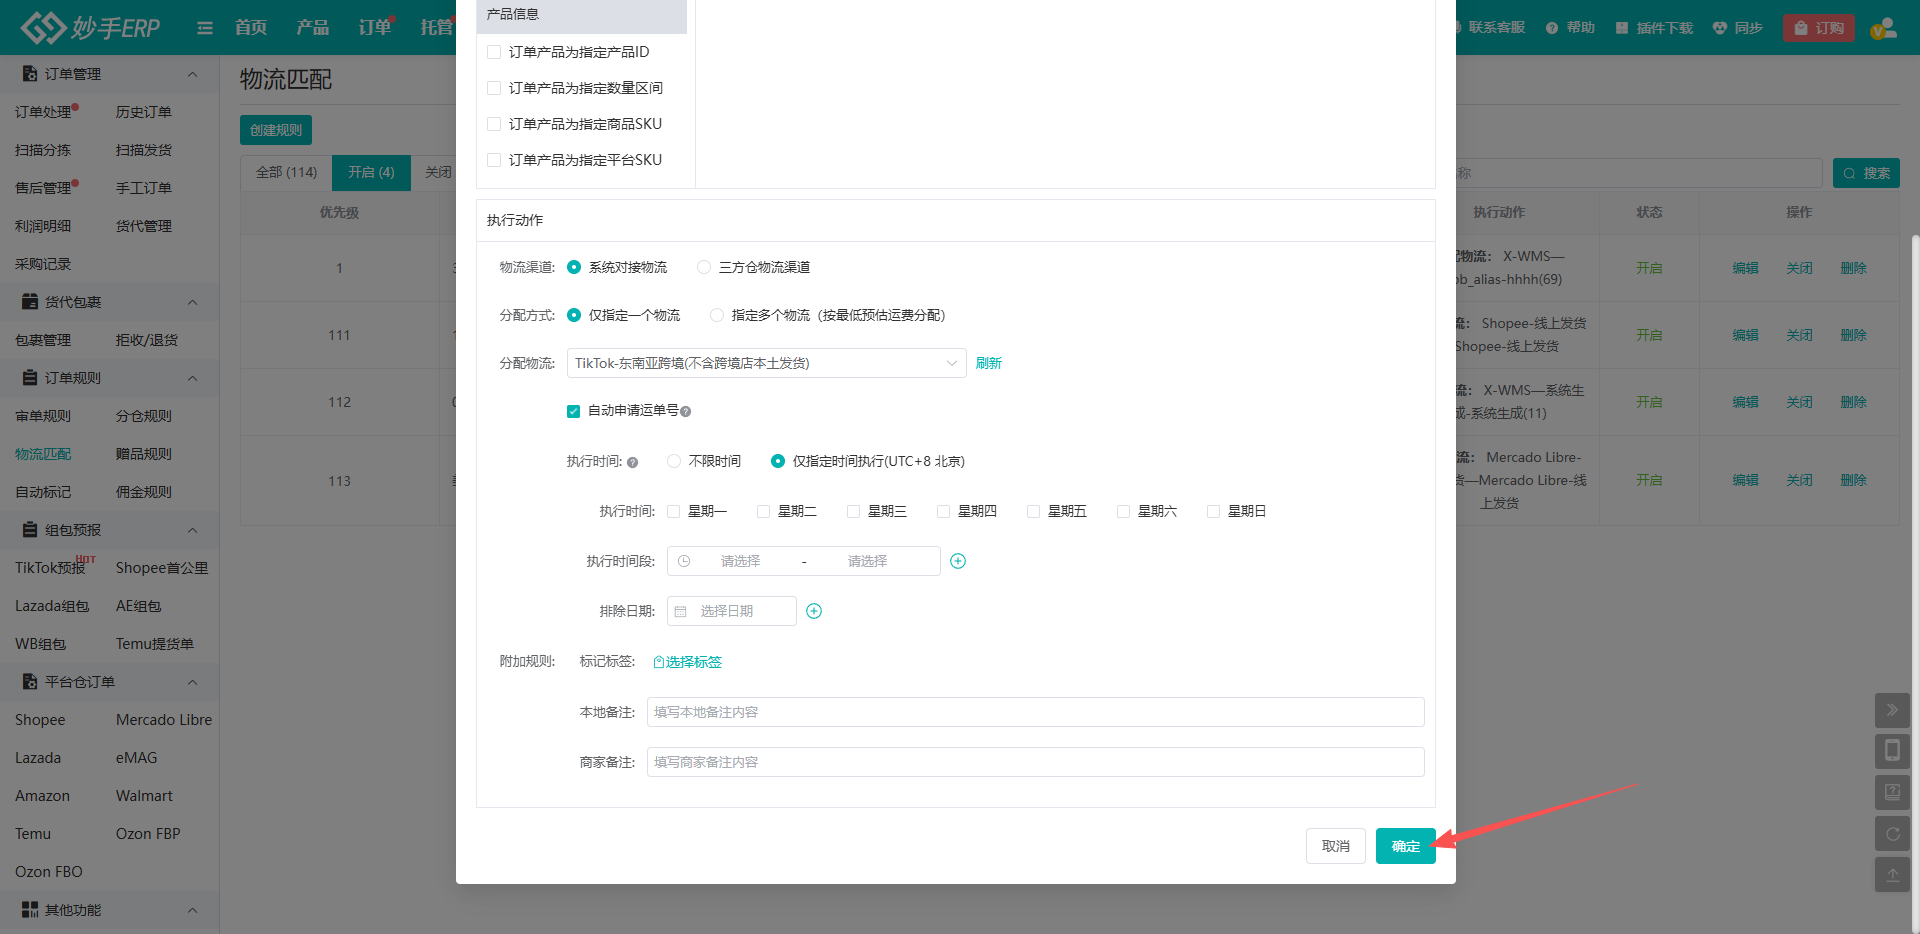Add another 执行时间段 with plus icon
Viewport: 1920px width, 934px height.
pos(958,561)
